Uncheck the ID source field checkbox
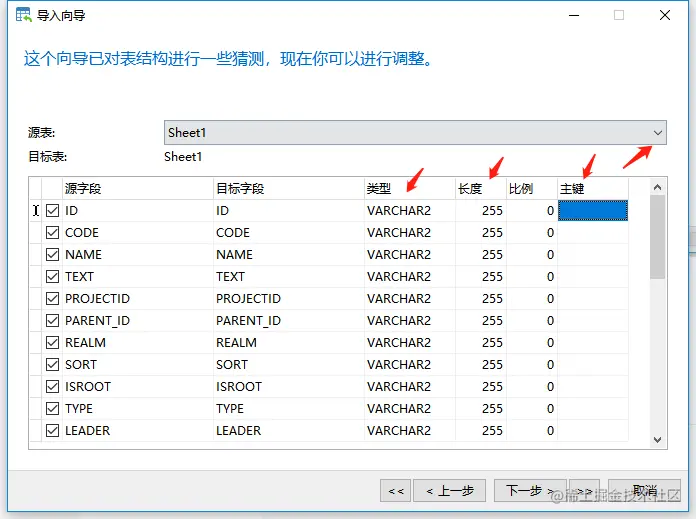Screen dimensions: 696x519 point(52,210)
